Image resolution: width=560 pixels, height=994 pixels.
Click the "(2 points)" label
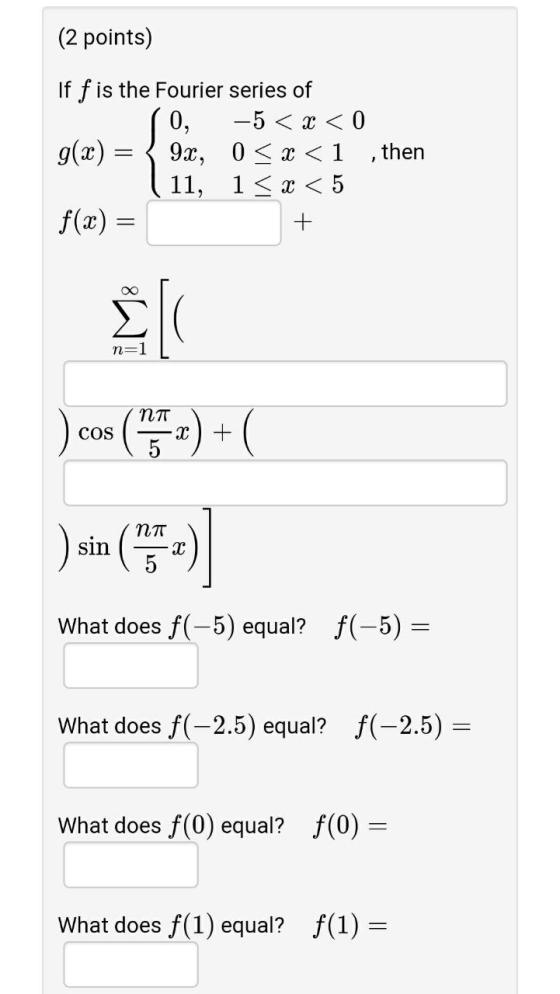coord(105,39)
